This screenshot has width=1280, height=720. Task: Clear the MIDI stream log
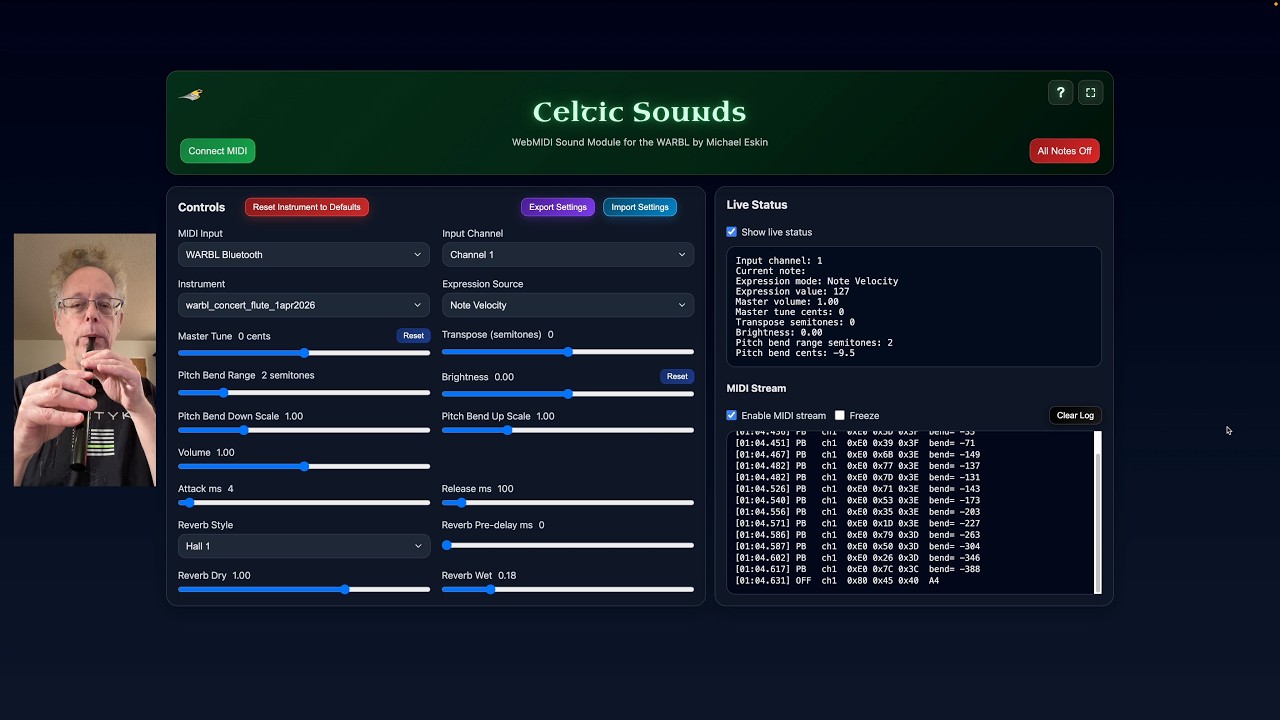tap(1075, 415)
